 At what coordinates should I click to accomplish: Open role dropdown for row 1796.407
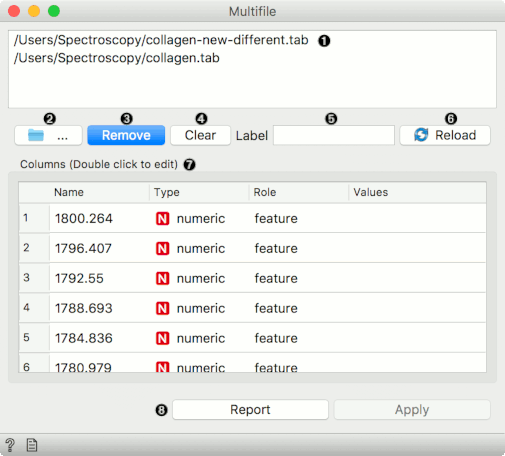click(299, 249)
